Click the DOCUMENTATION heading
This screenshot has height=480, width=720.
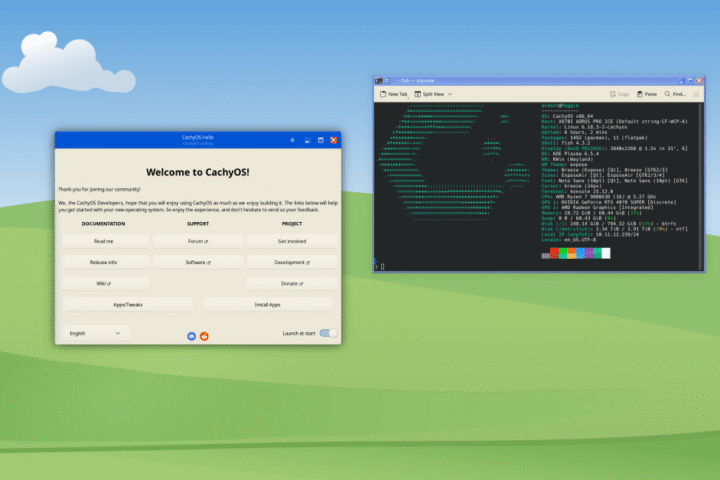103,224
